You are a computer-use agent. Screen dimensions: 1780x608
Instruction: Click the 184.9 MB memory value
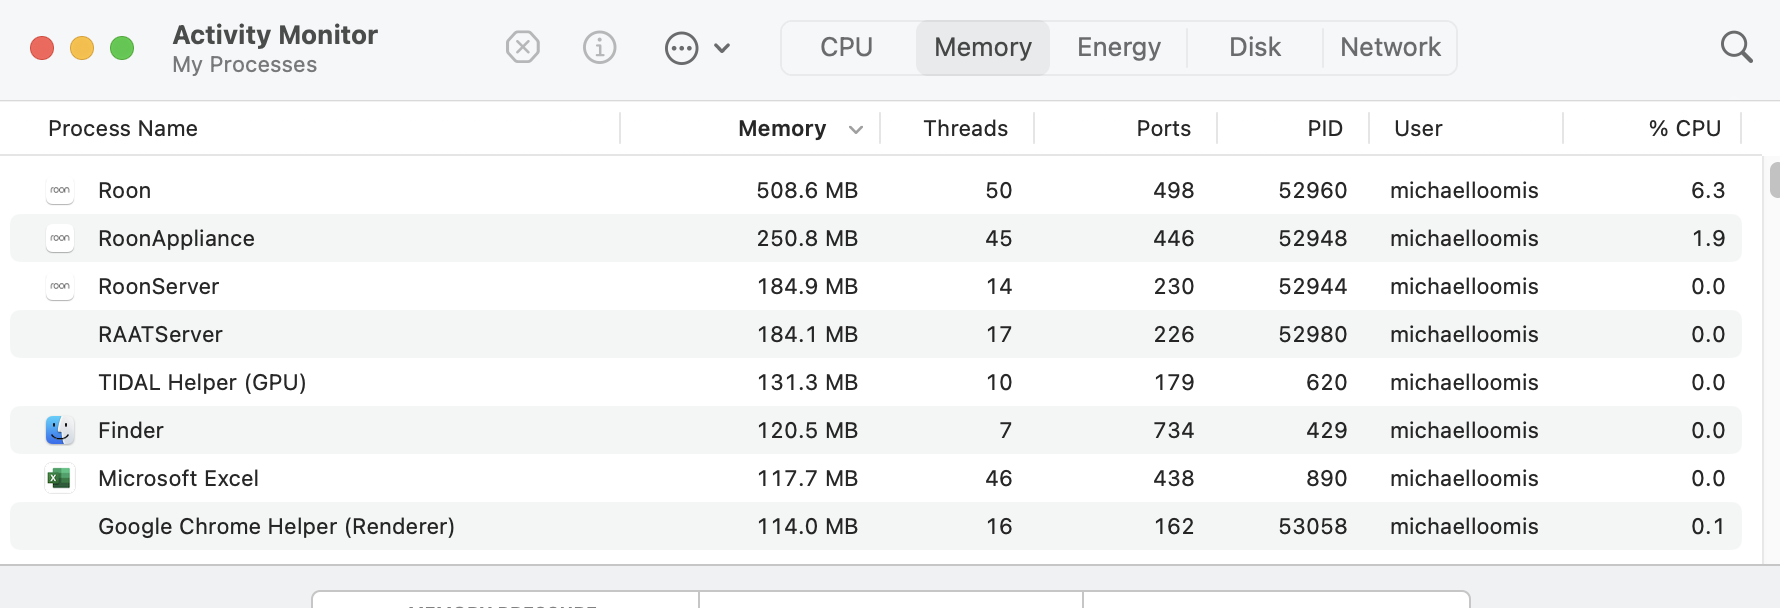[807, 286]
